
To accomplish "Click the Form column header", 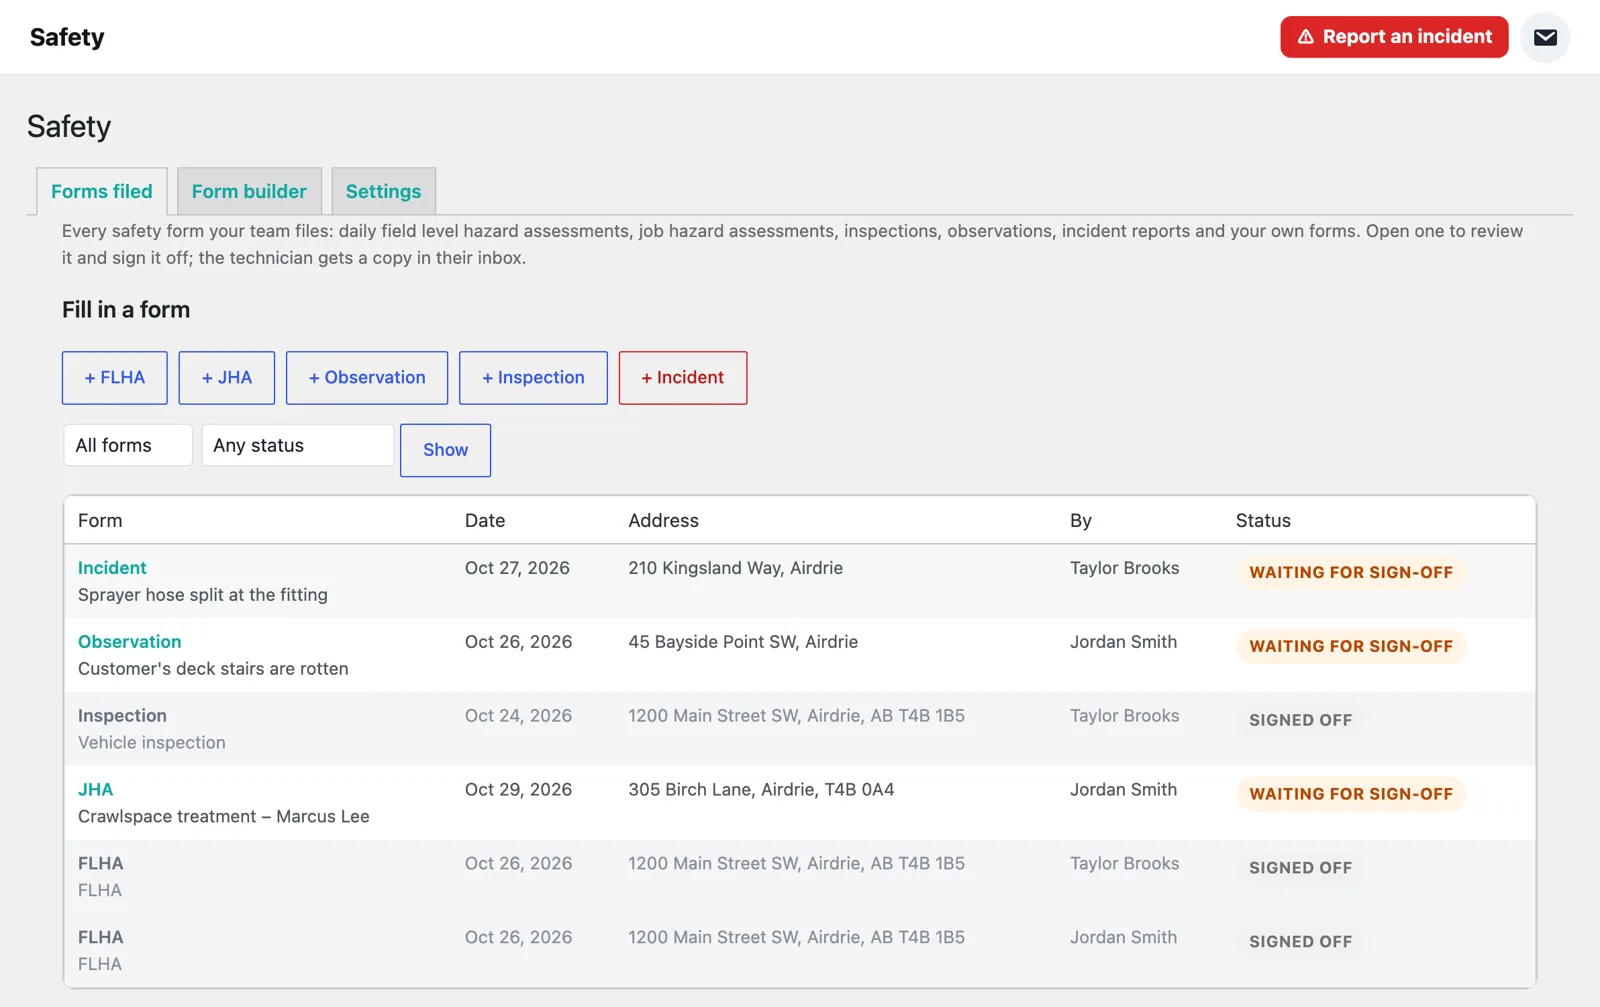I will click(100, 521).
